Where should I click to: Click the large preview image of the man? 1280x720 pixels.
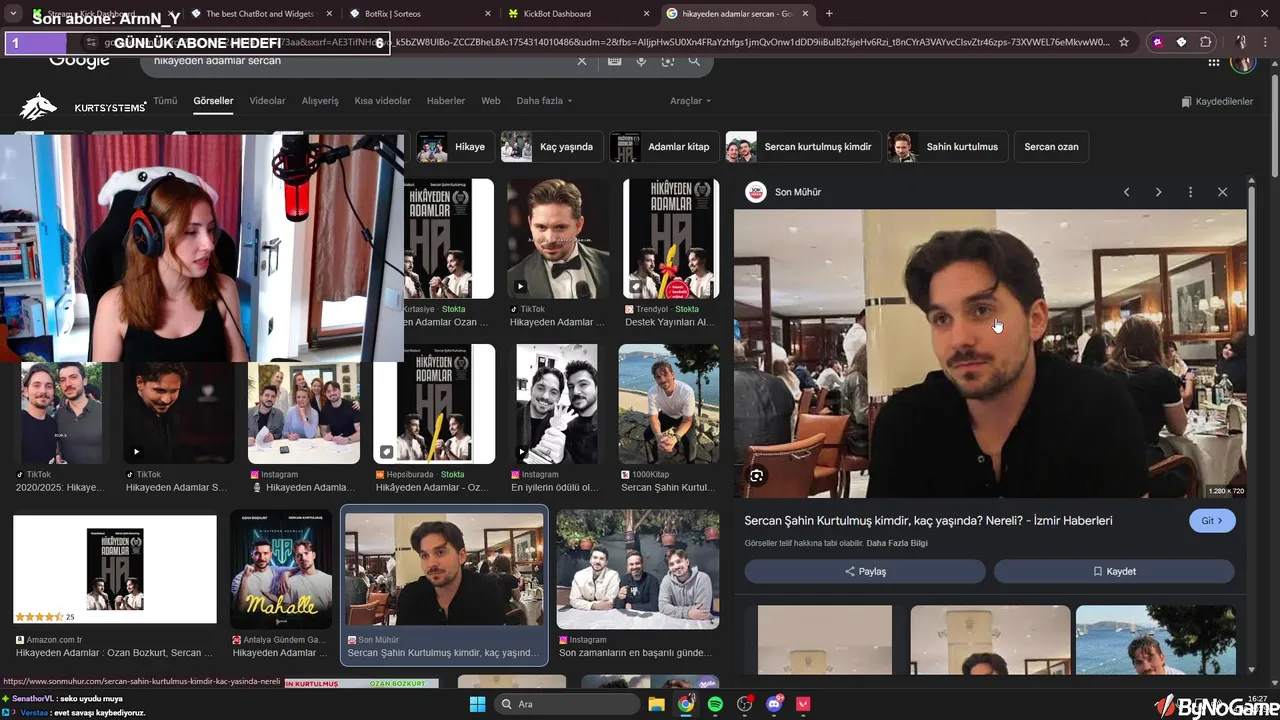point(990,353)
